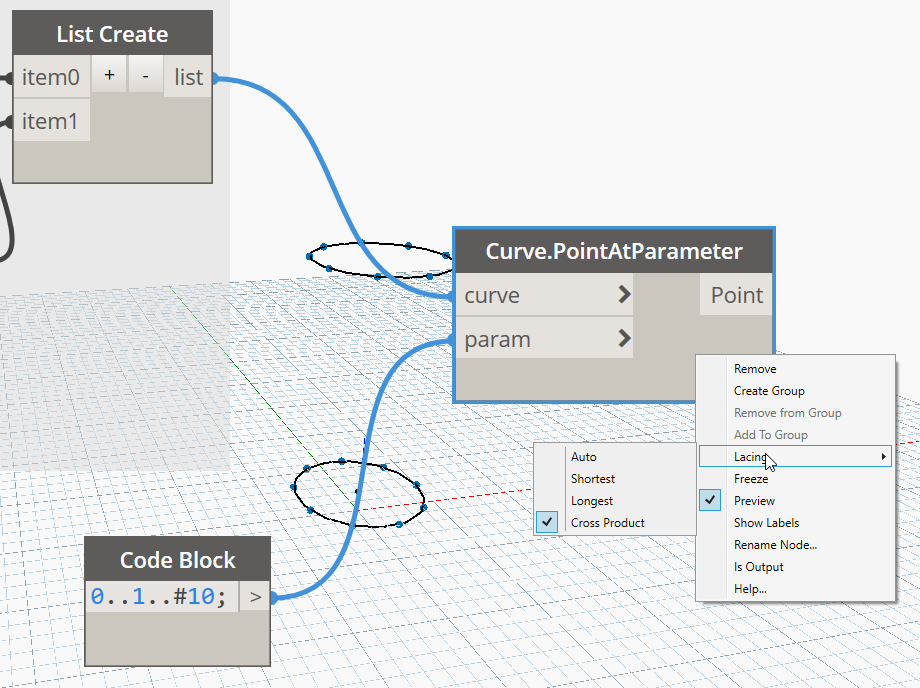The image size is (920, 688).
Task: Select Cross Product lacing option
Action: [607, 523]
